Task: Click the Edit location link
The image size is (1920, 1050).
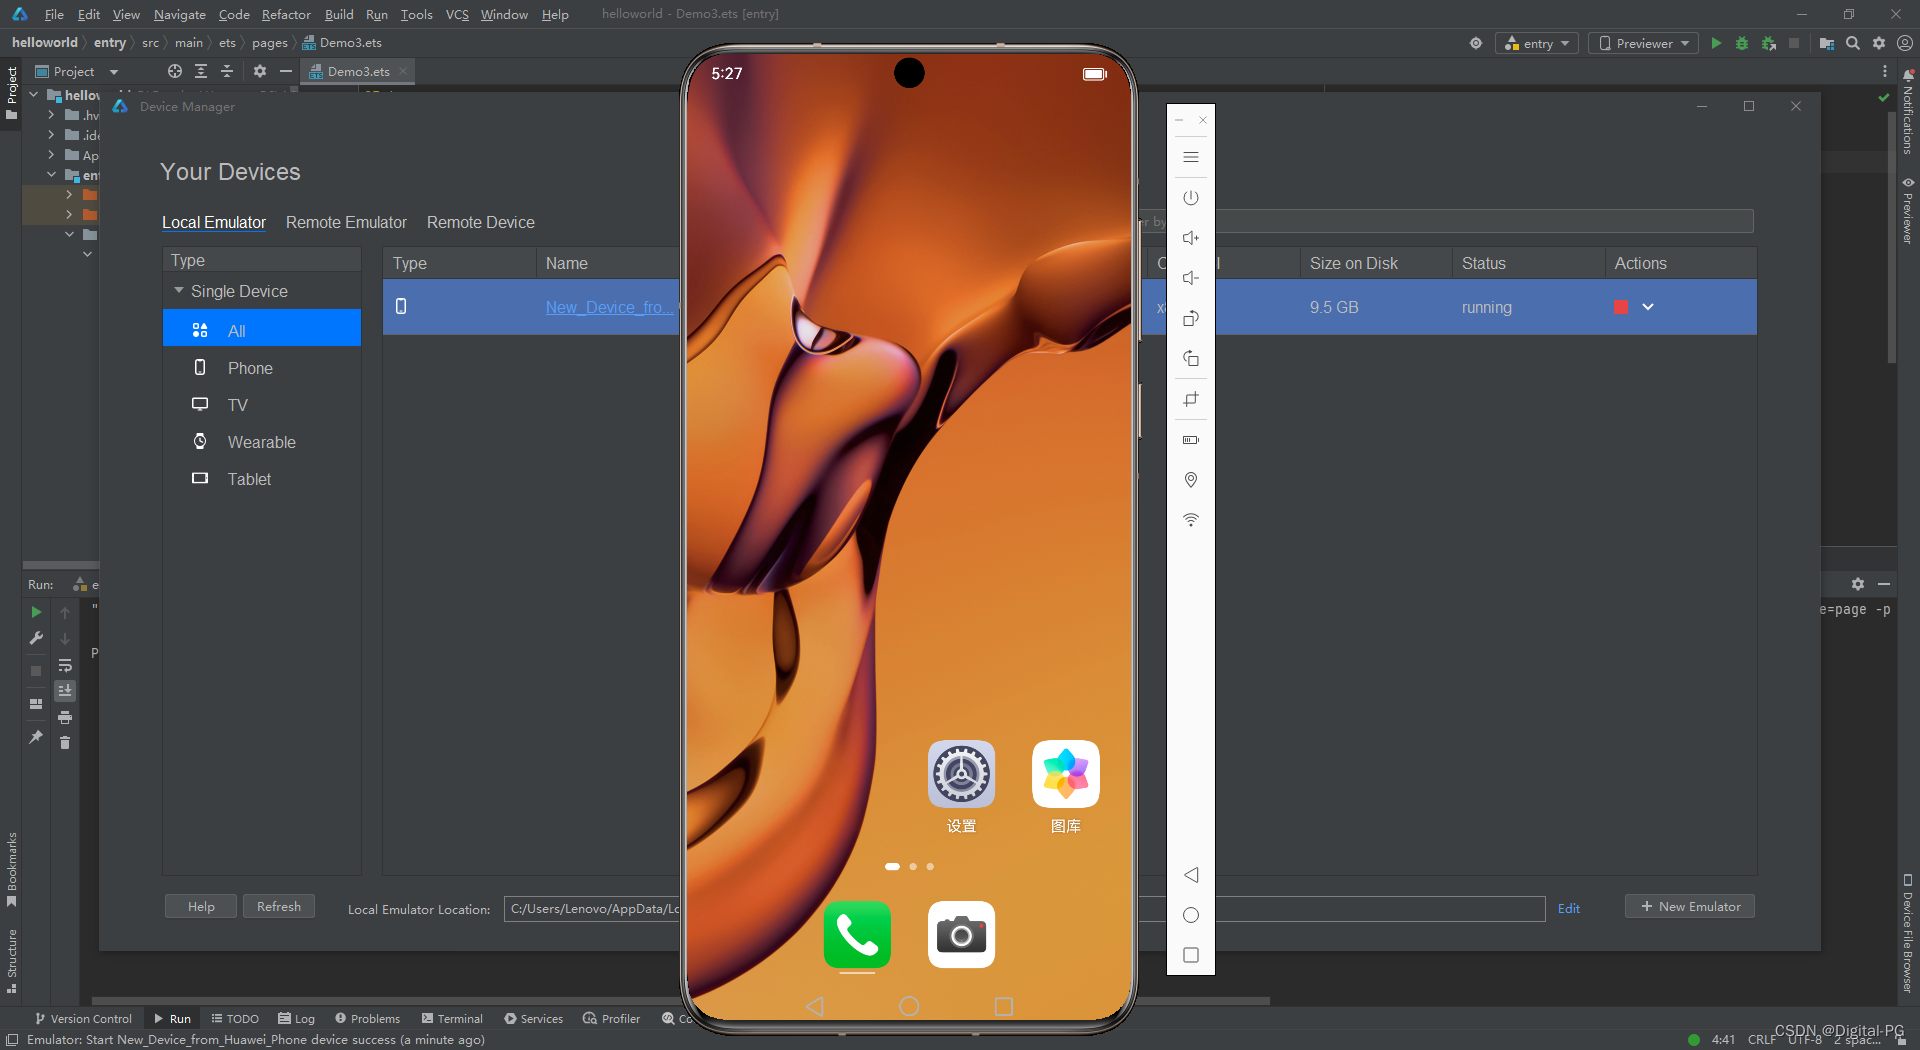Action: [1568, 908]
